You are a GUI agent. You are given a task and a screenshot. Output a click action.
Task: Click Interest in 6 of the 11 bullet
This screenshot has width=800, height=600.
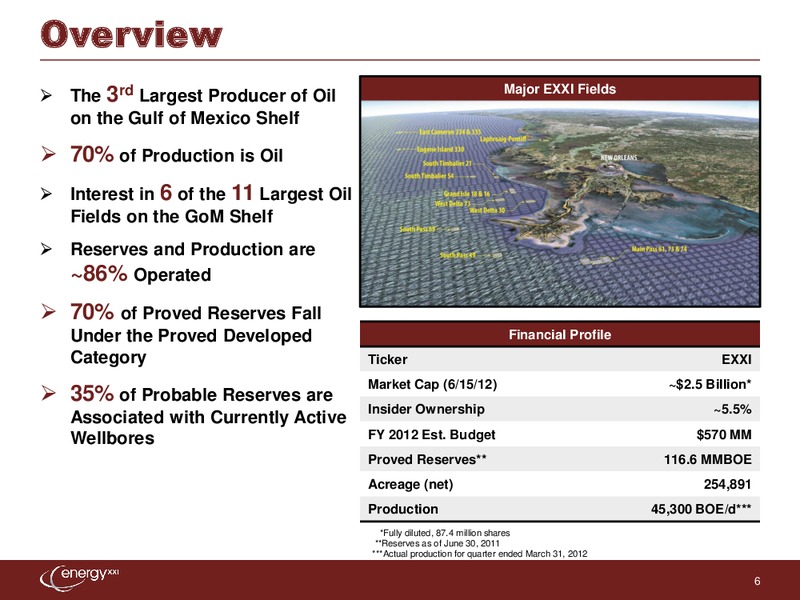pyautogui.click(x=211, y=204)
